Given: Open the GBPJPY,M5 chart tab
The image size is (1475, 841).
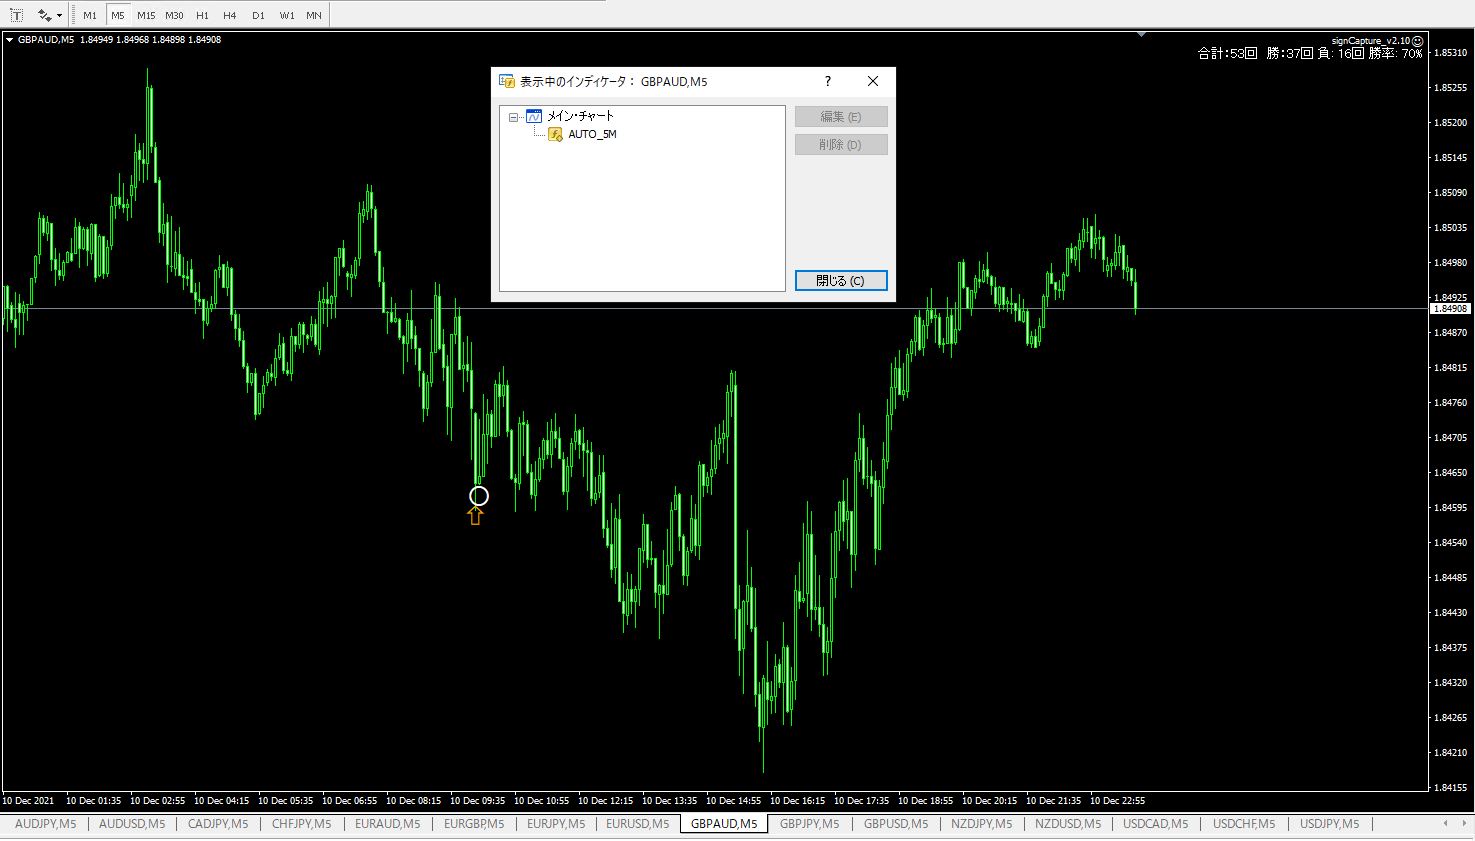Looking at the screenshot, I should tap(809, 824).
